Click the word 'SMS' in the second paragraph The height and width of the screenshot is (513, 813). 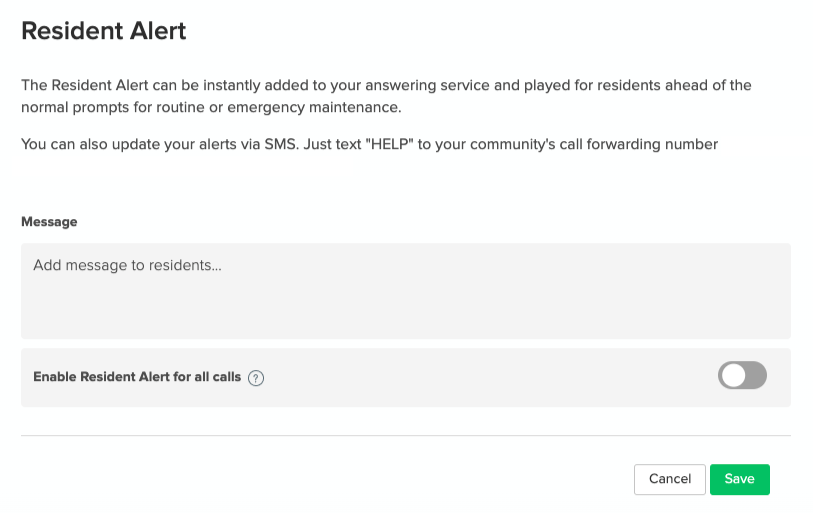281,144
